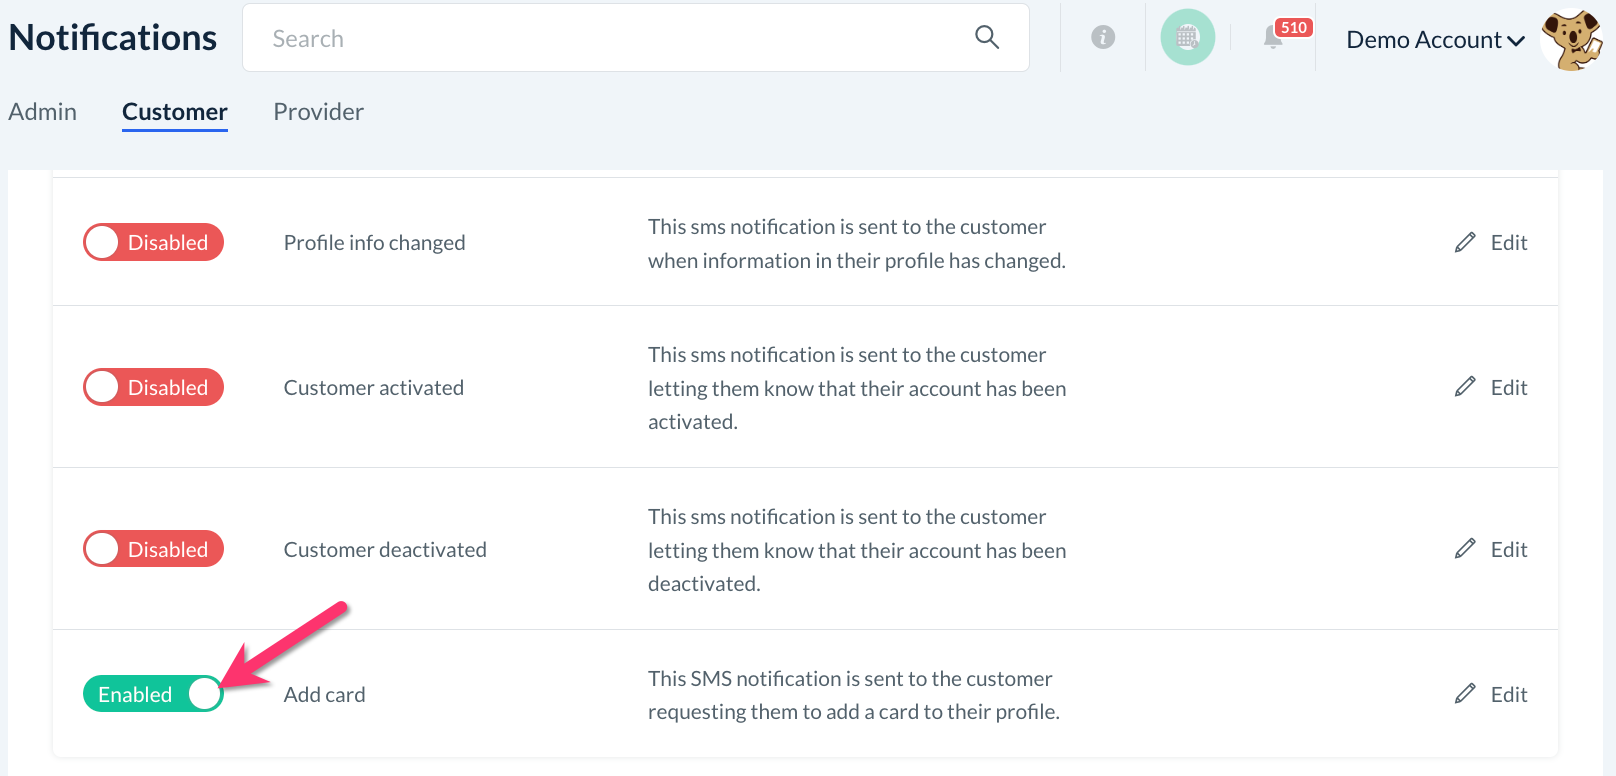
Task: Disable the Add card notification toggle
Action: (153, 694)
